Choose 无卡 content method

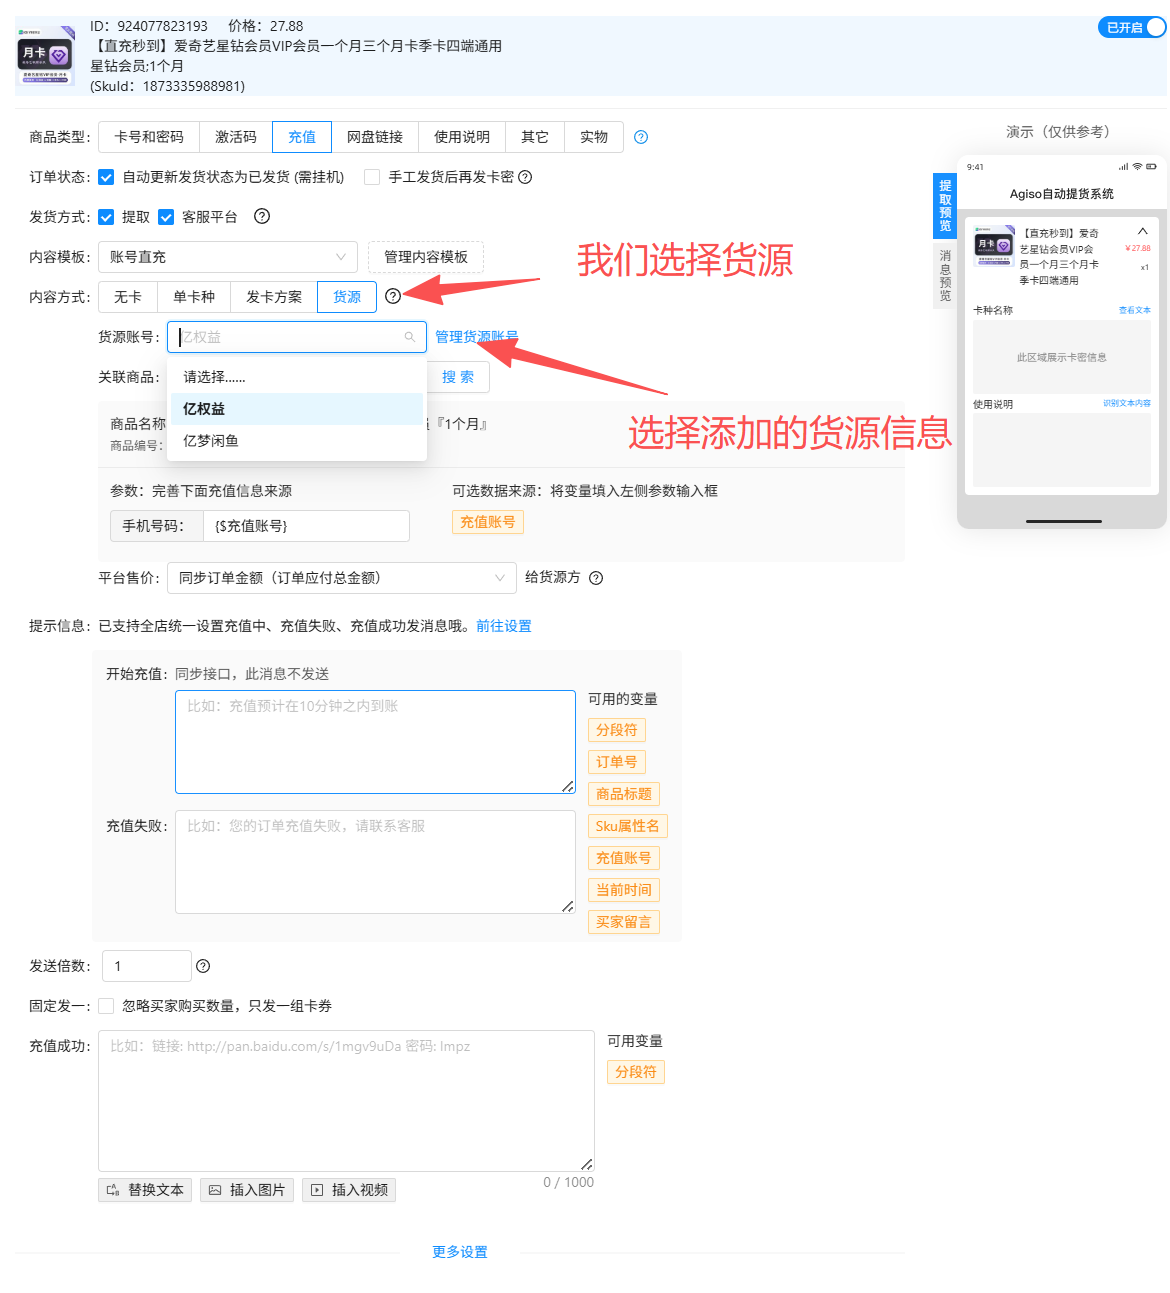128,297
